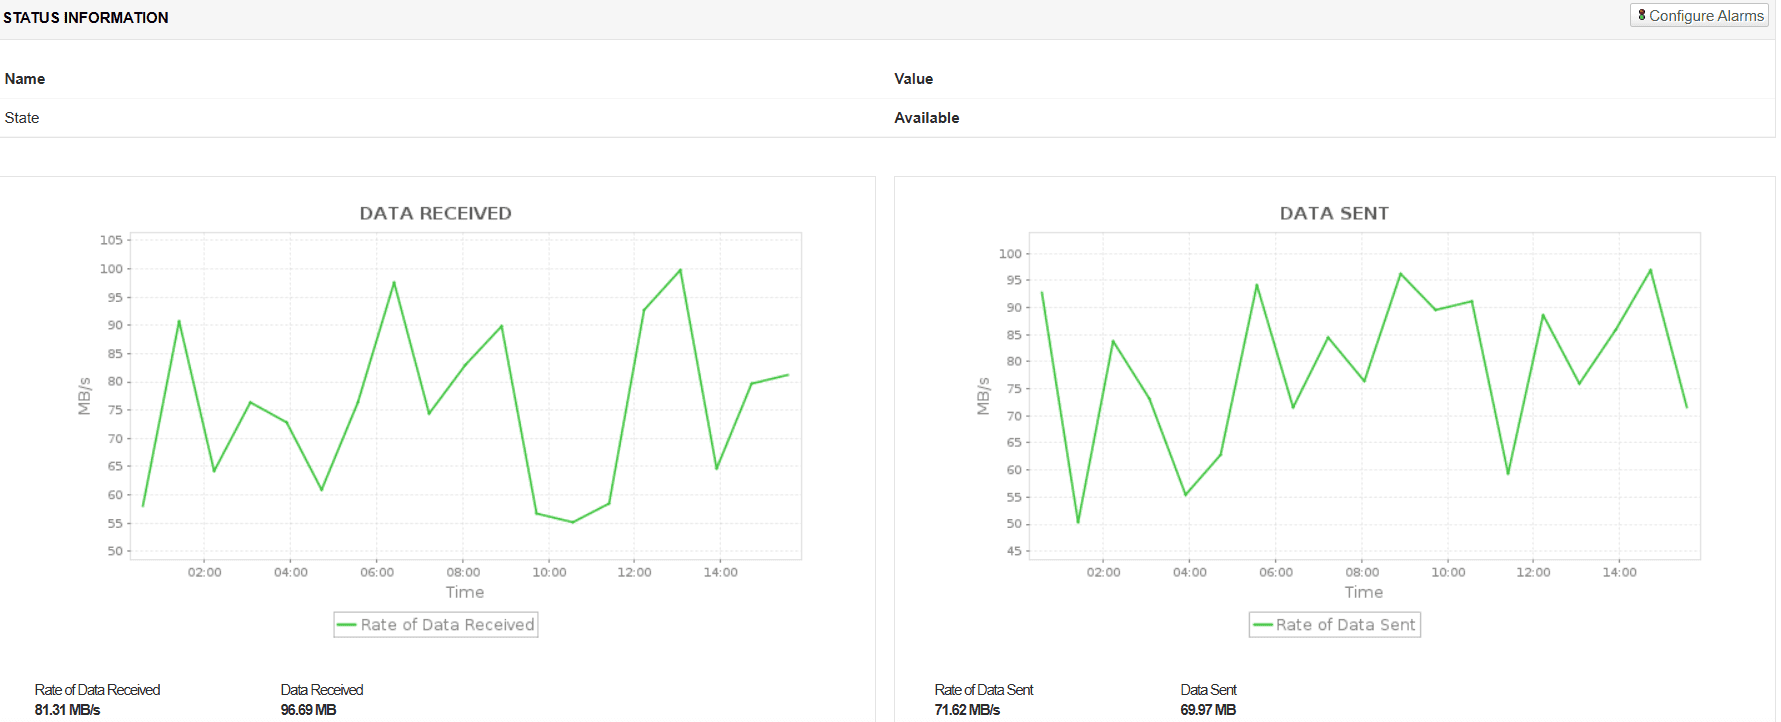Click the Available state value
Screen dimensions: 1781x722
coord(926,118)
